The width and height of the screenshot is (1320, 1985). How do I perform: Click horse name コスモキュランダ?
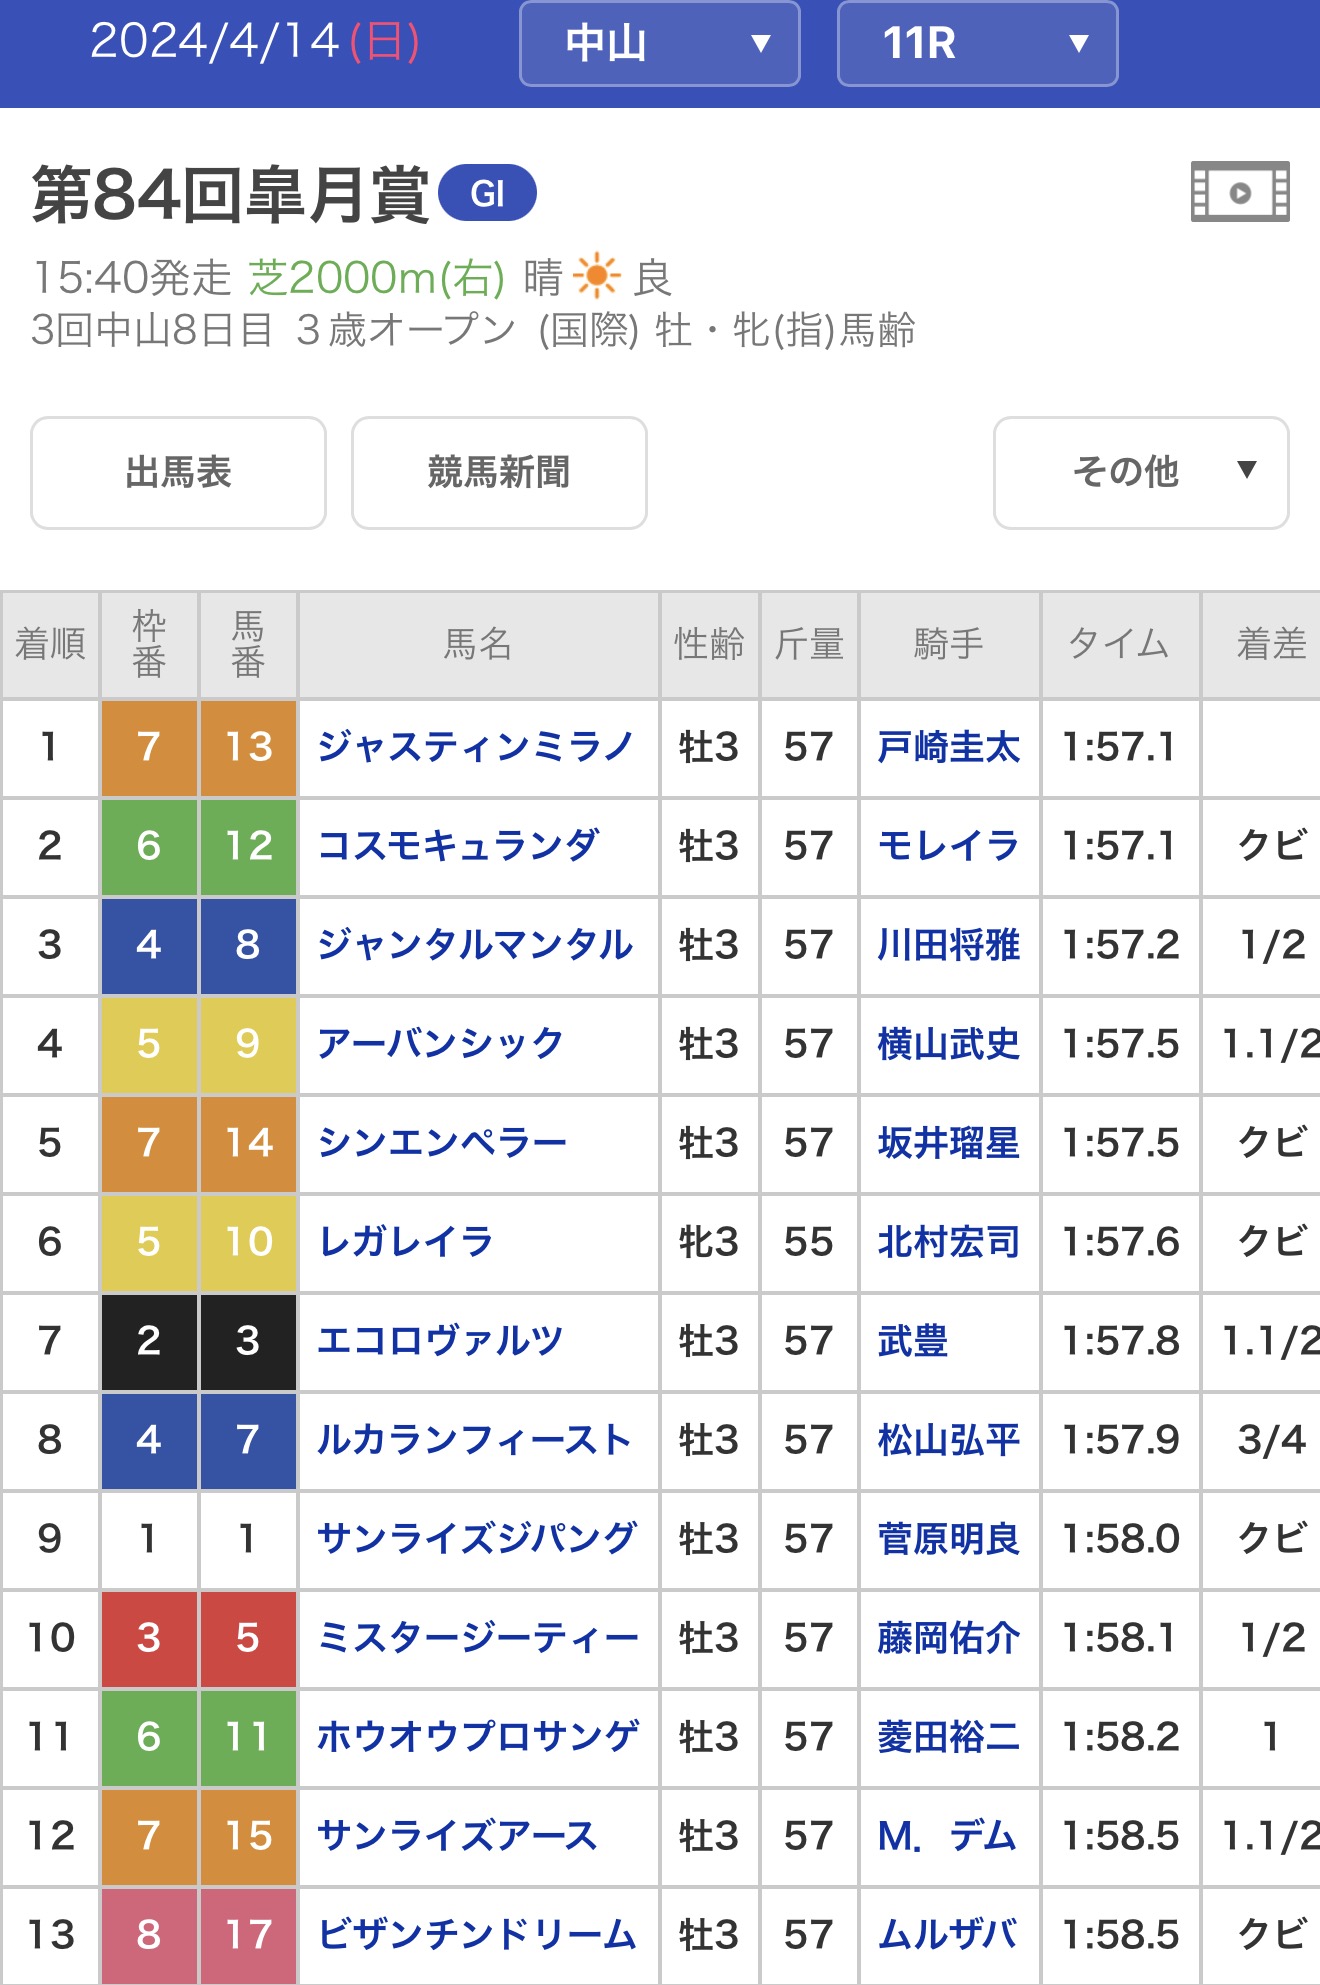459,846
